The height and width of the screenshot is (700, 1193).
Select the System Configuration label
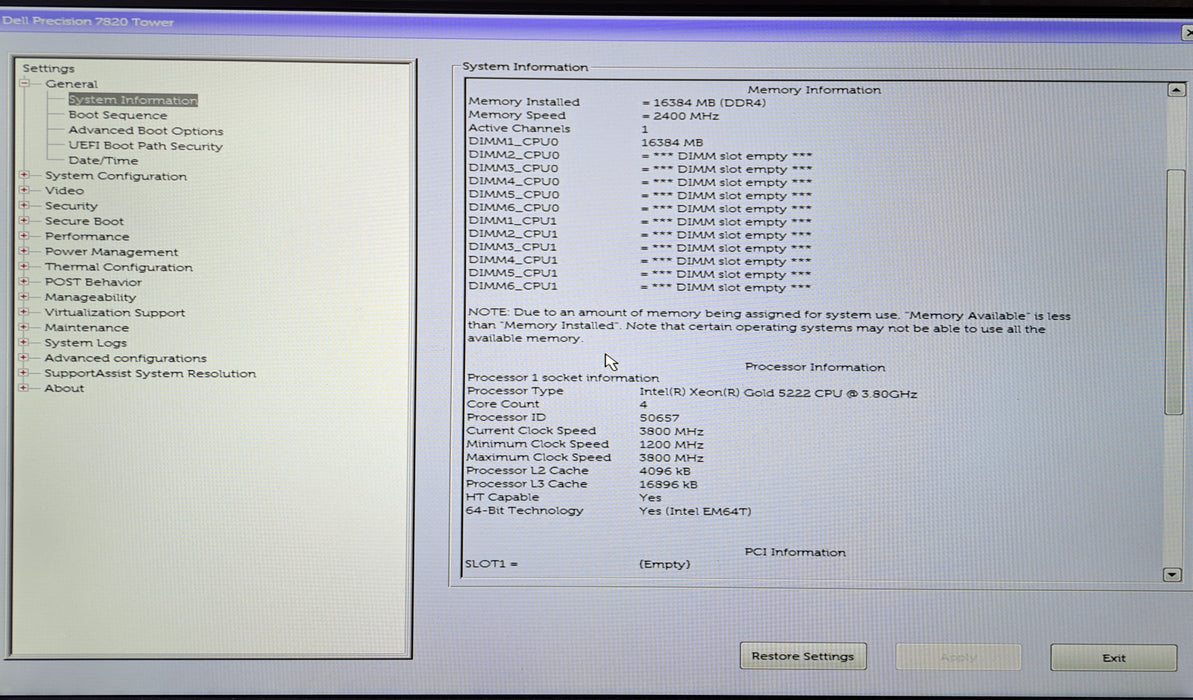coord(116,176)
